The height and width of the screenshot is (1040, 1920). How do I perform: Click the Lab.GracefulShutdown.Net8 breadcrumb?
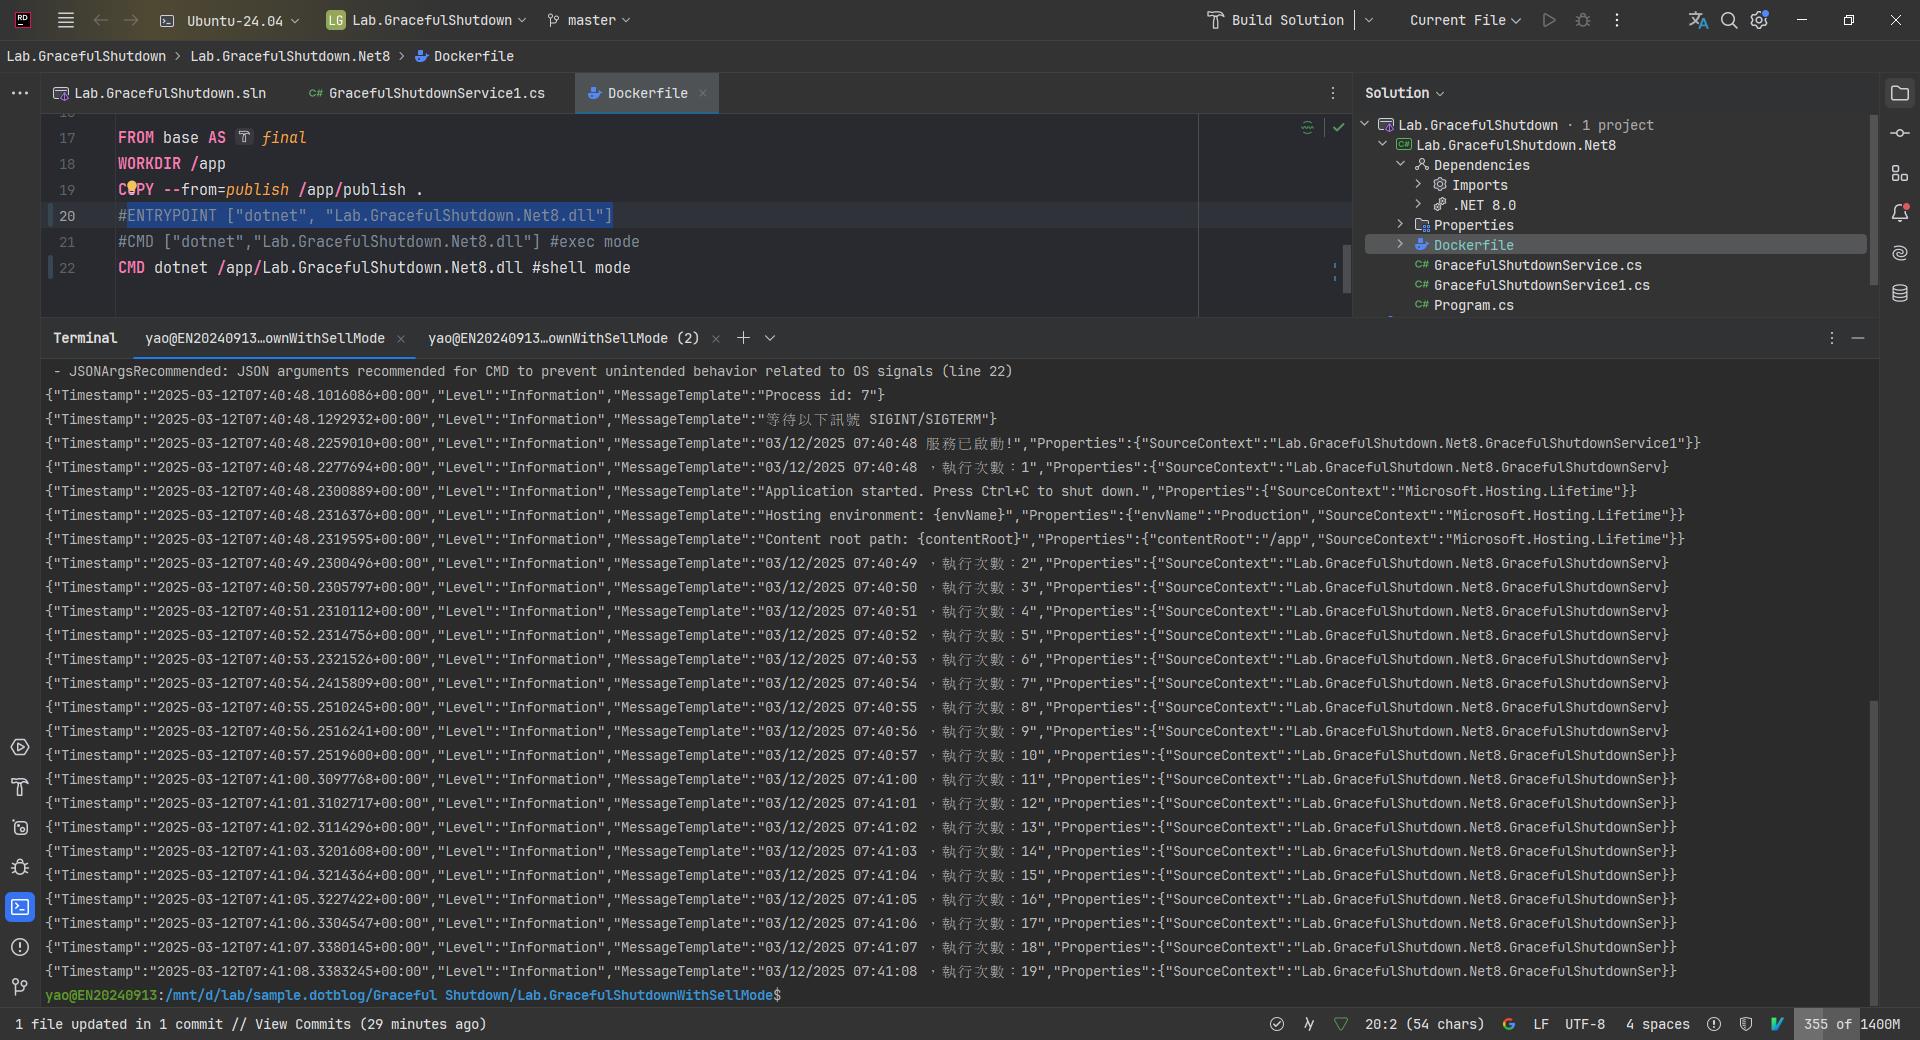[x=290, y=56]
